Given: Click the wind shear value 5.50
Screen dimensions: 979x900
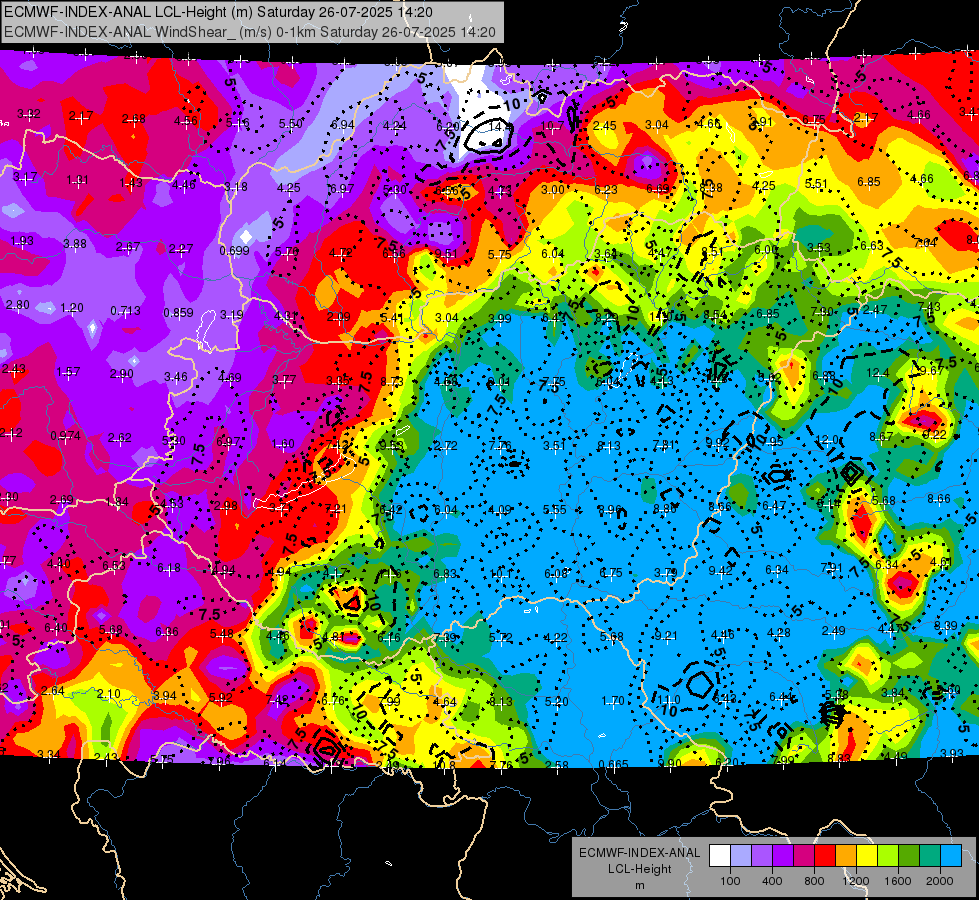Looking at the screenshot, I should pyautogui.click(x=291, y=124).
